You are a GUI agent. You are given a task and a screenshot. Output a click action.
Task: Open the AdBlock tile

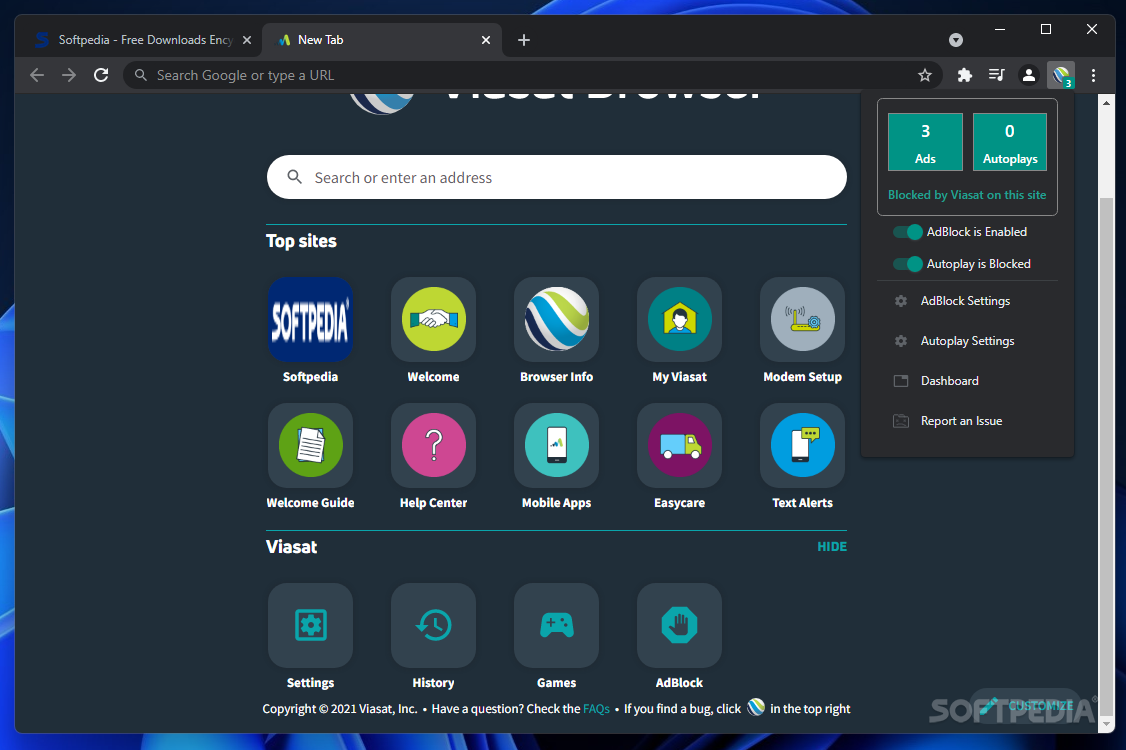pos(679,625)
